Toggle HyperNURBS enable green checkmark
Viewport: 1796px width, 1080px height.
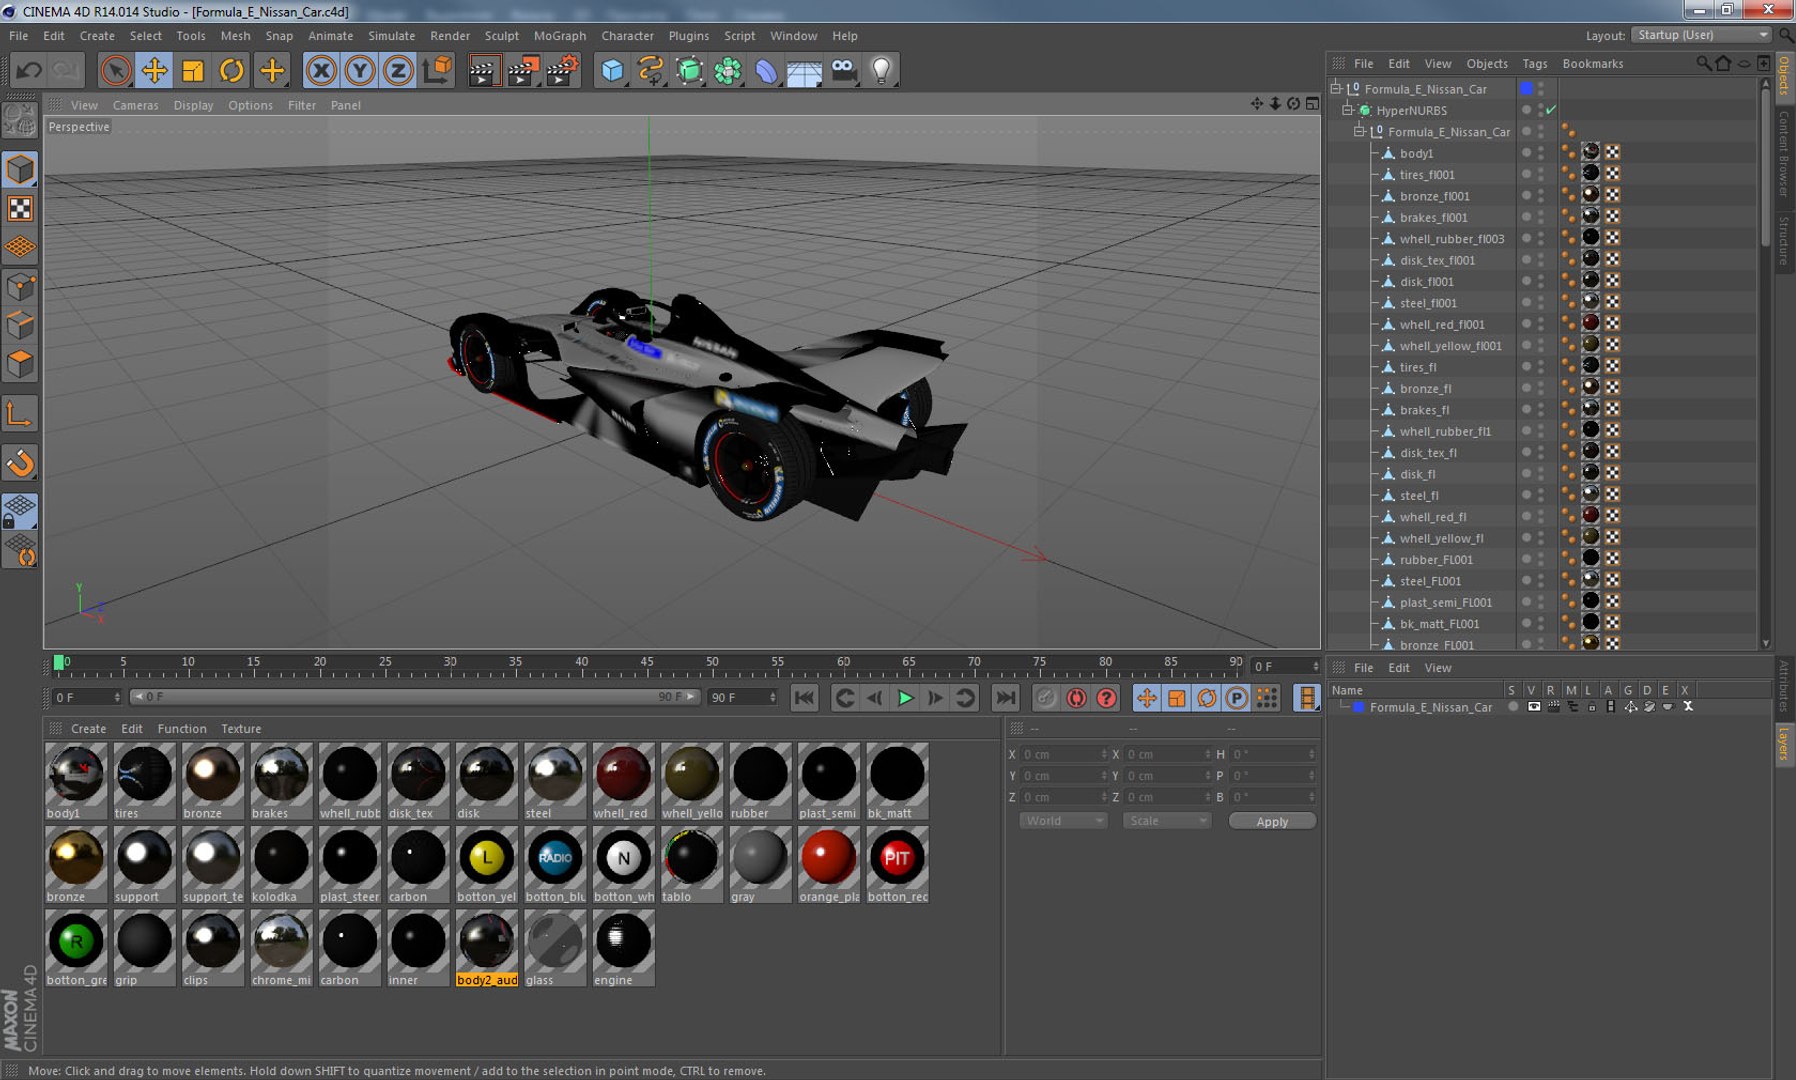[1551, 110]
